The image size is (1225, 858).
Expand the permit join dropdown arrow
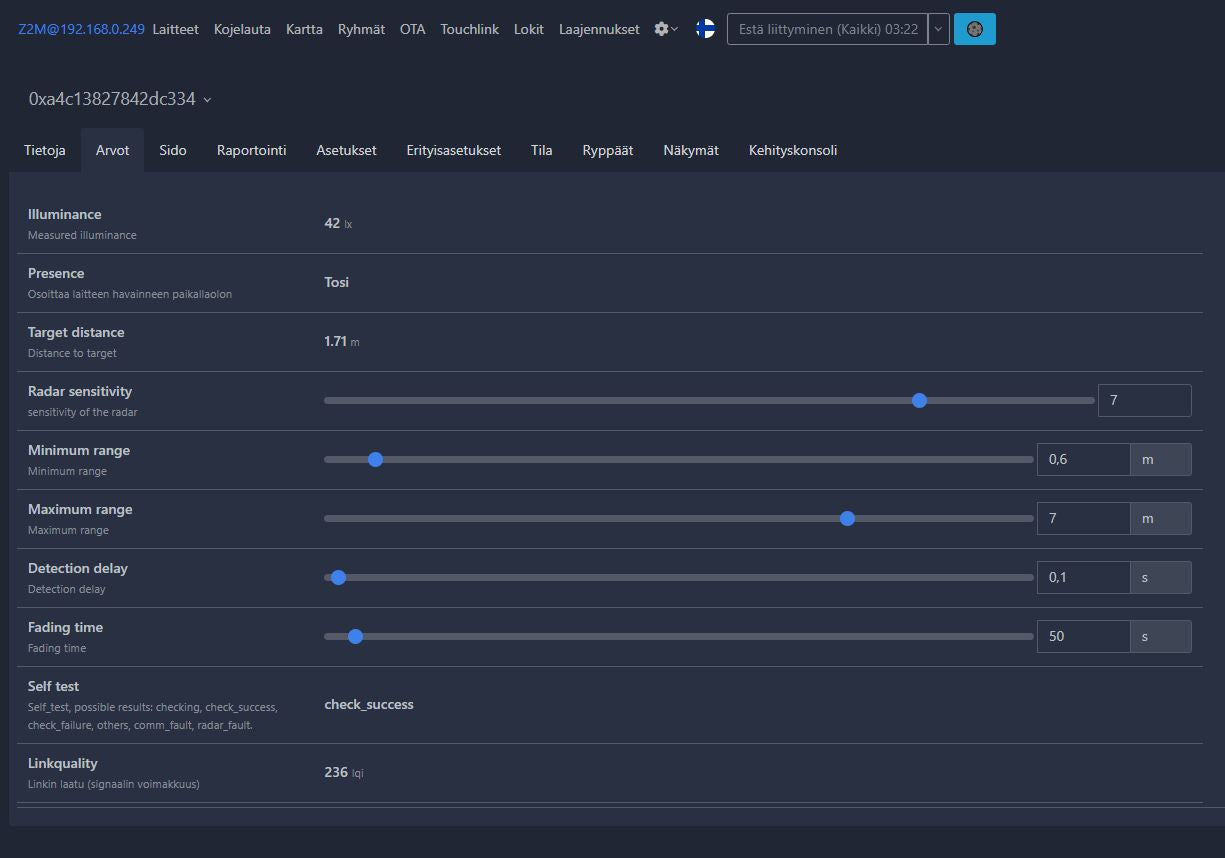point(938,29)
